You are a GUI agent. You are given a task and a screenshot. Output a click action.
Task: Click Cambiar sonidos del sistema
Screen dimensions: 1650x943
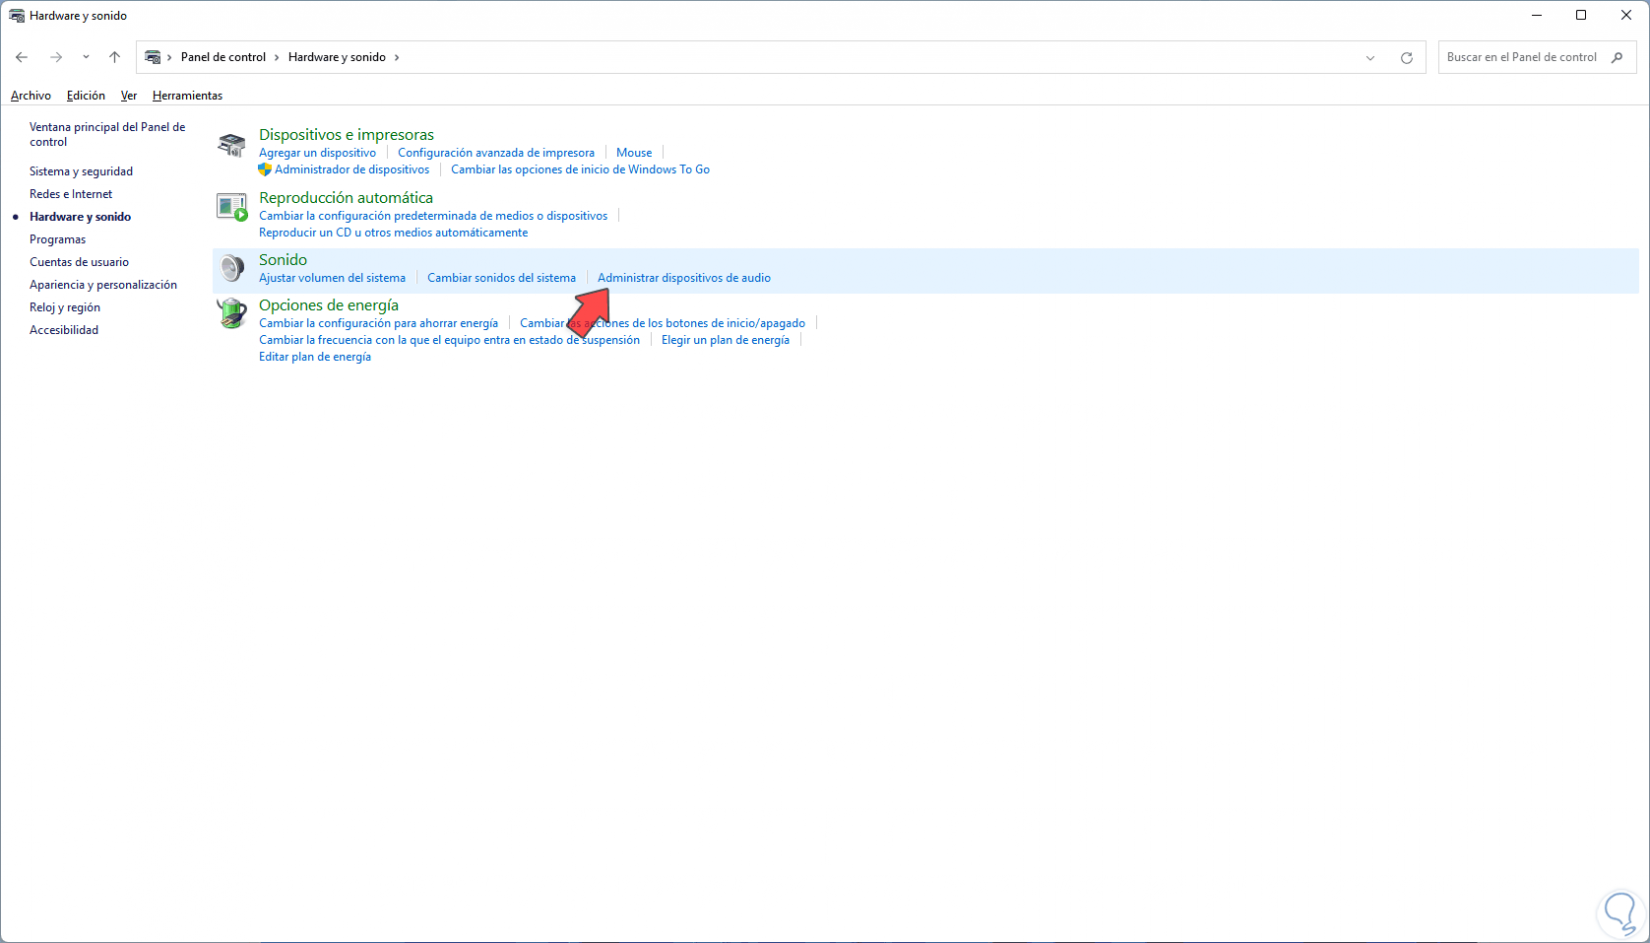(x=501, y=278)
